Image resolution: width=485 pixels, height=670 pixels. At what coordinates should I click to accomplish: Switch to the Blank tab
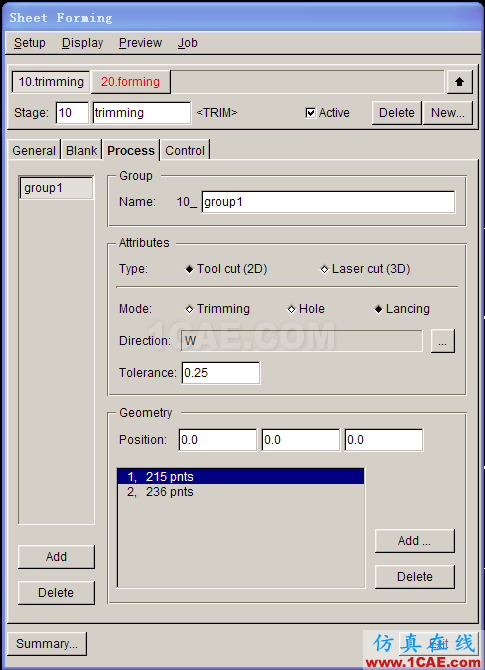click(x=82, y=150)
